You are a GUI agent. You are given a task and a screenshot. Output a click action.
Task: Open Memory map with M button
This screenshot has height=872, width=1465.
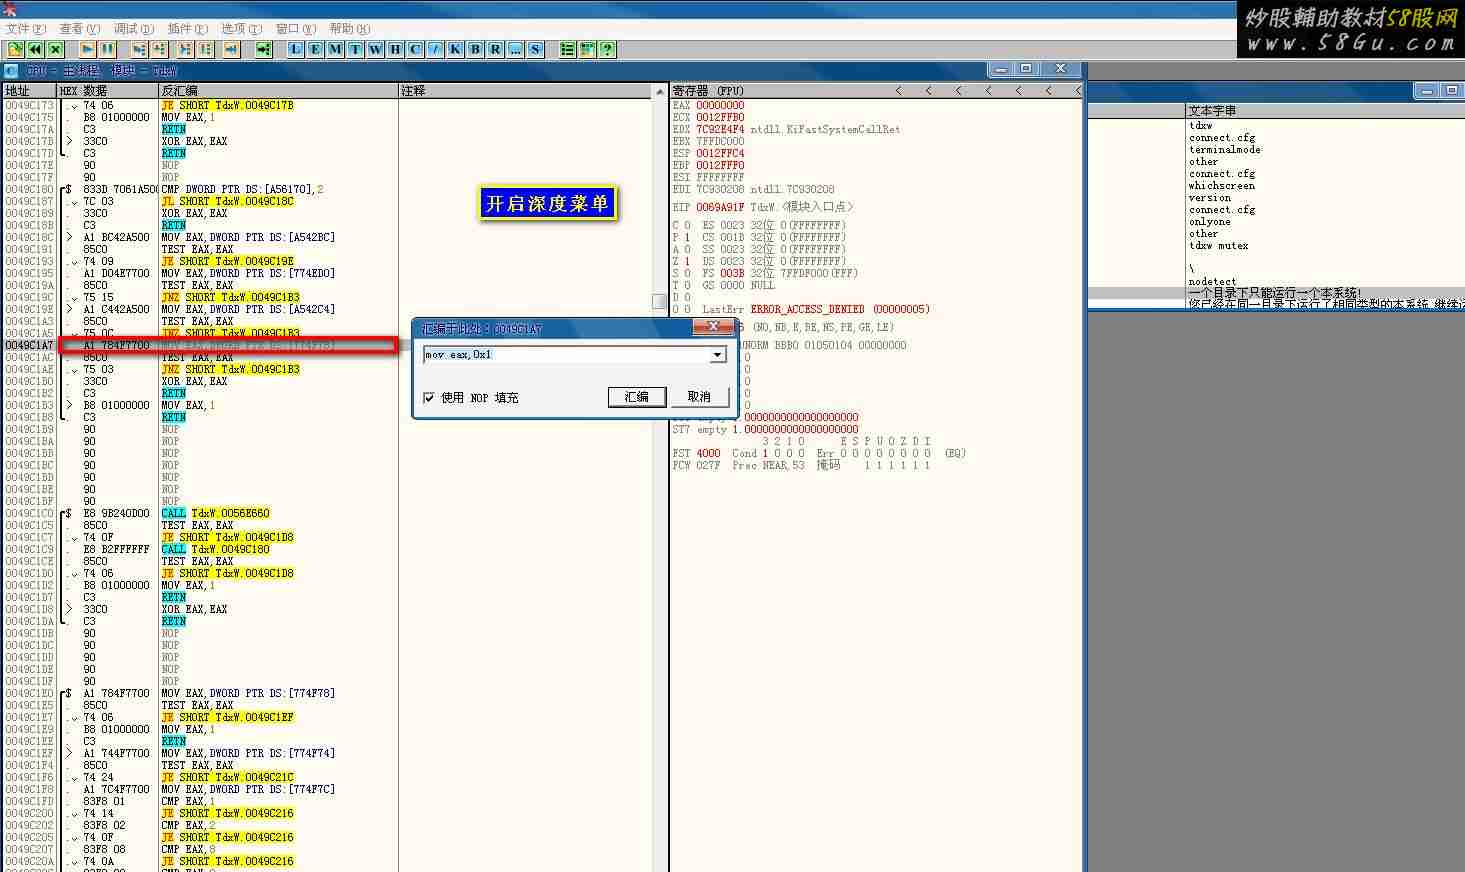(x=336, y=49)
